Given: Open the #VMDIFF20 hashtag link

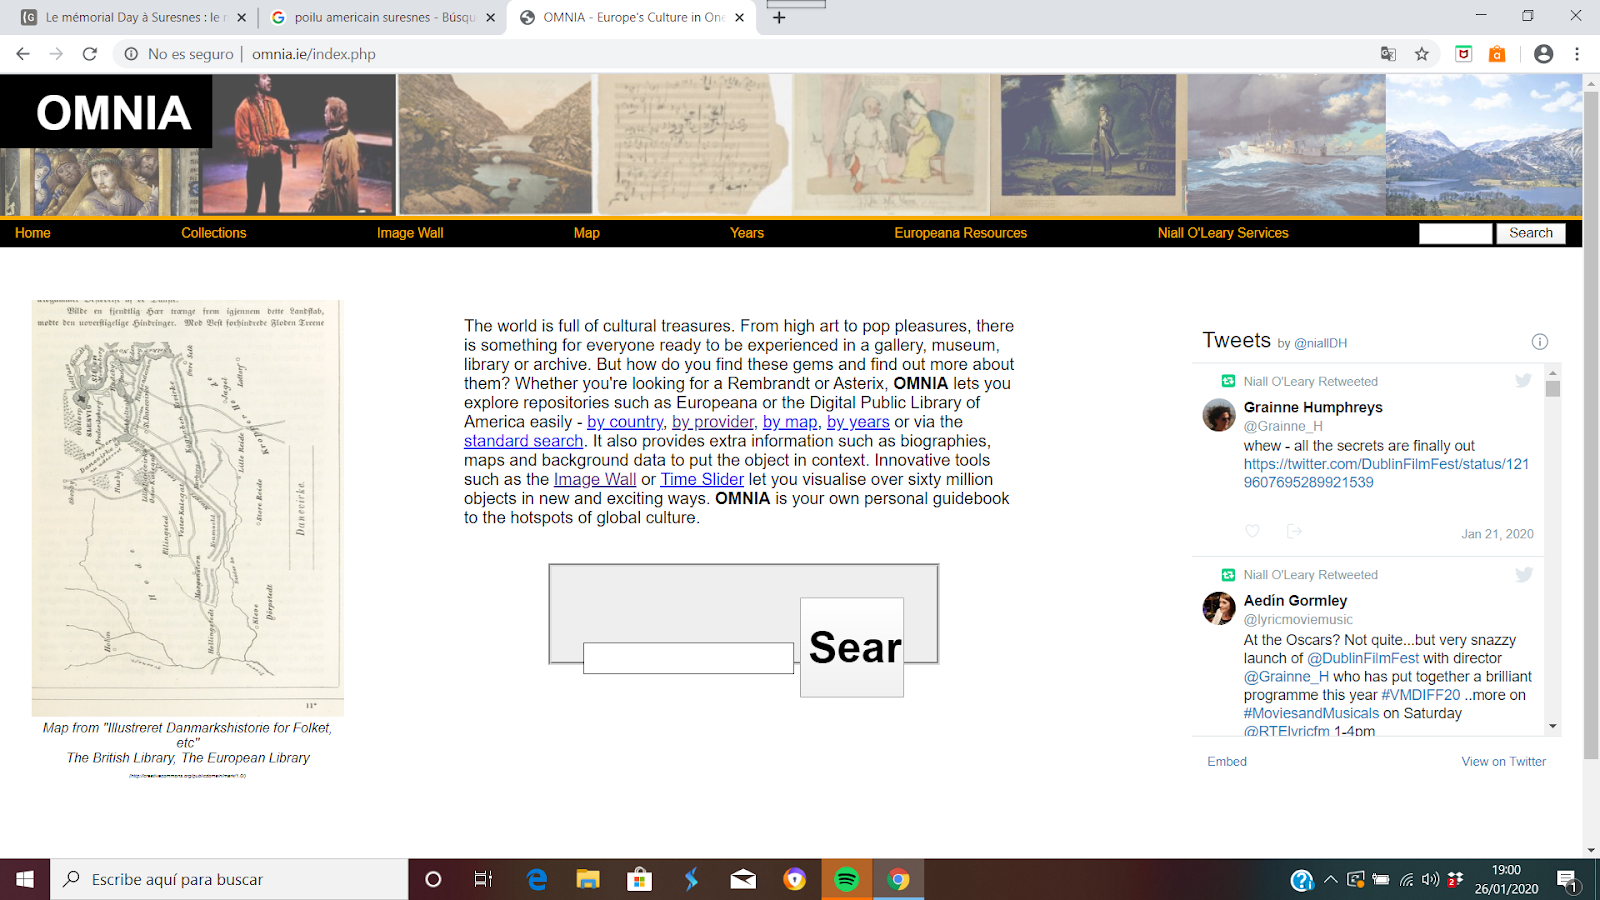Looking at the screenshot, I should (x=1421, y=695).
